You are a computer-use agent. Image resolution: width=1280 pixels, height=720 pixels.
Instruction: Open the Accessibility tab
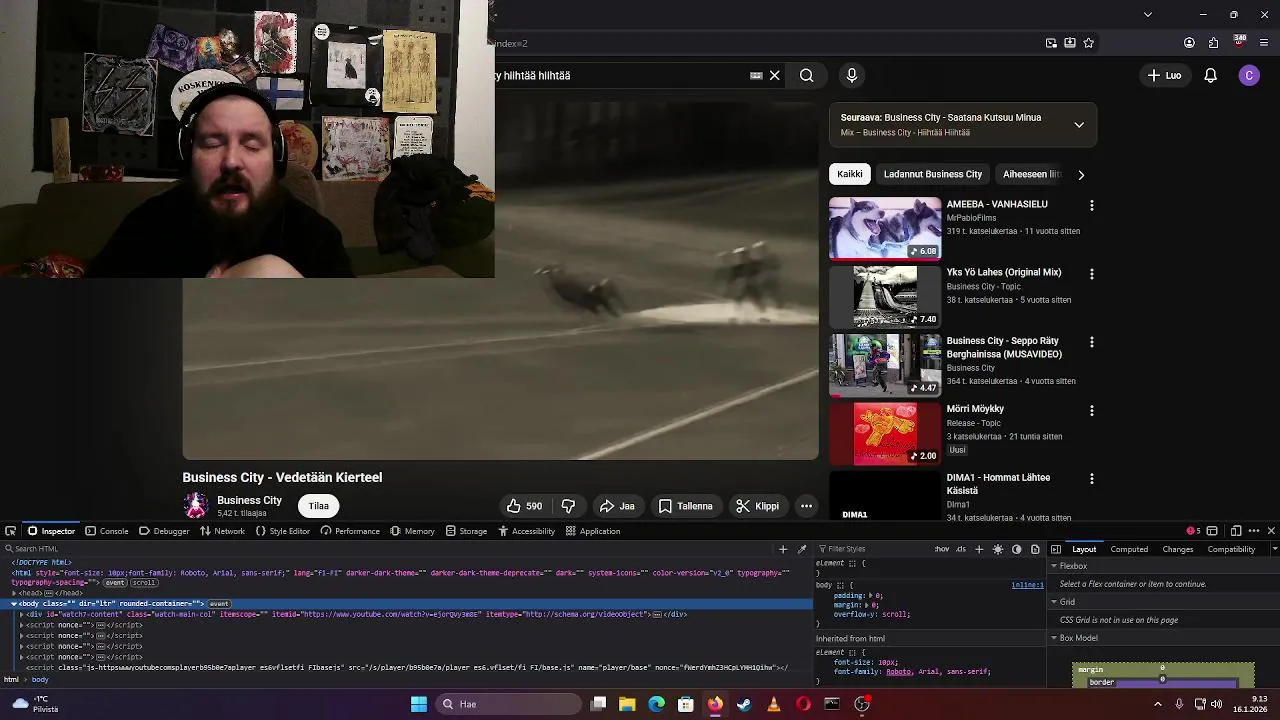click(526, 531)
